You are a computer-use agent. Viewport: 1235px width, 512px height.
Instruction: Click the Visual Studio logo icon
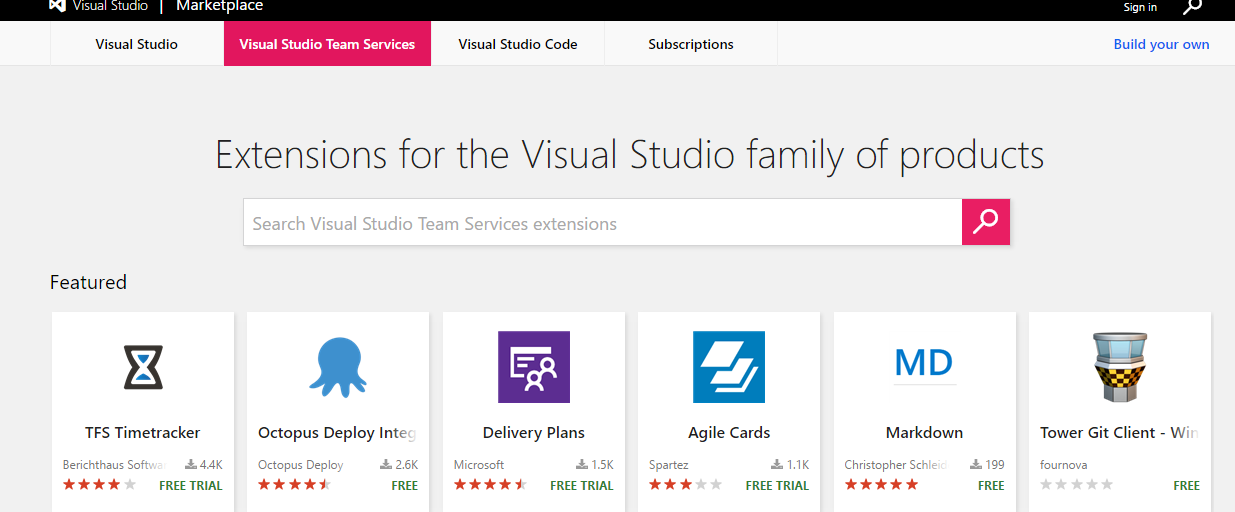click(57, 6)
